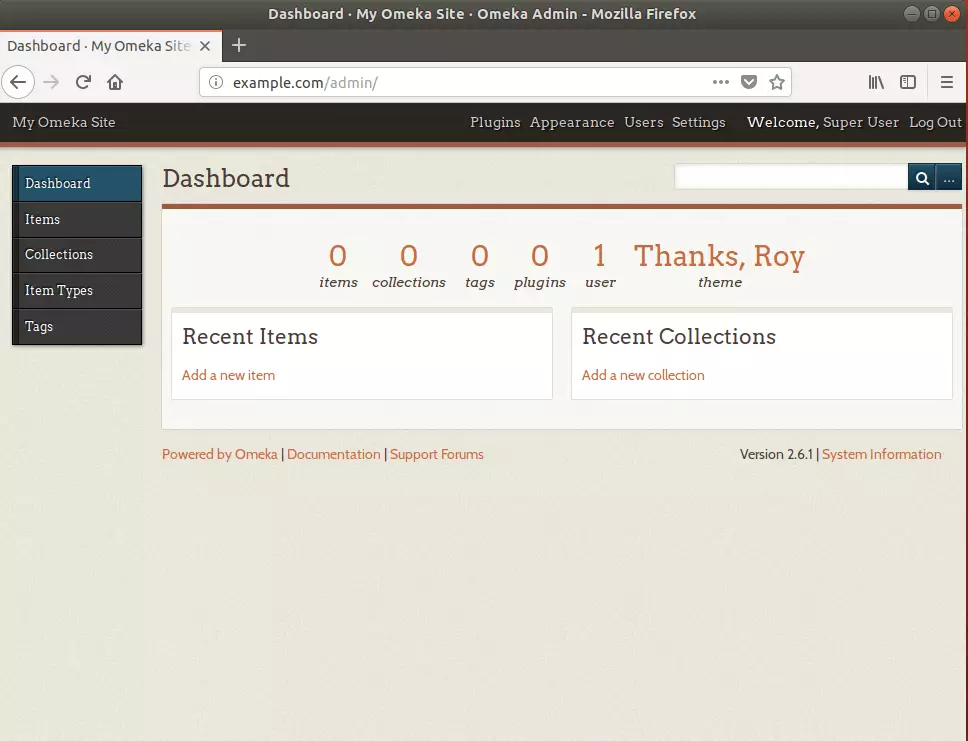This screenshot has height=741, width=968.
Task: Log Out of Omeka admin
Action: click(x=935, y=122)
